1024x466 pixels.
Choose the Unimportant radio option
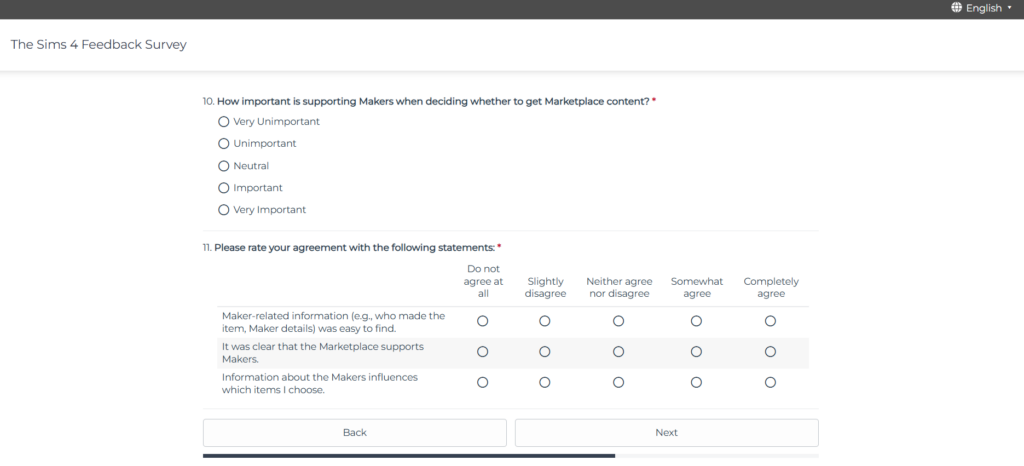[x=224, y=144]
